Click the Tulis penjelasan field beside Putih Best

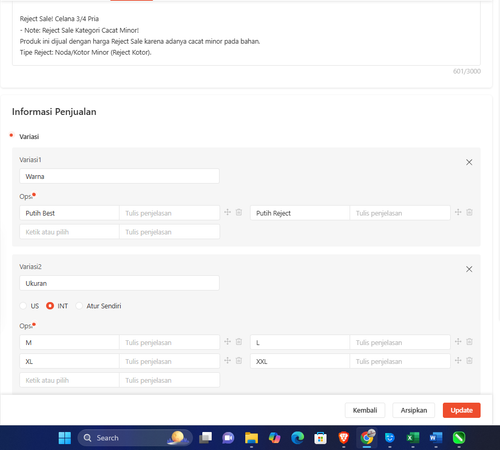coord(169,213)
